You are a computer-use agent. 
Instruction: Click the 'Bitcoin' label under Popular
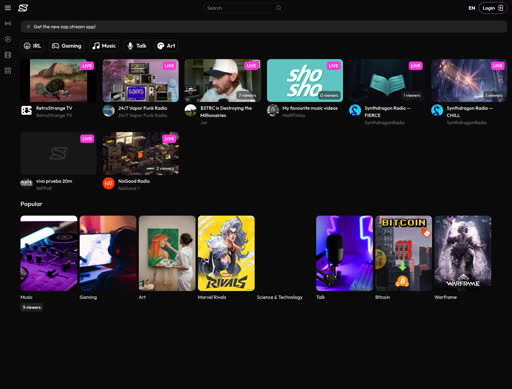pos(382,297)
